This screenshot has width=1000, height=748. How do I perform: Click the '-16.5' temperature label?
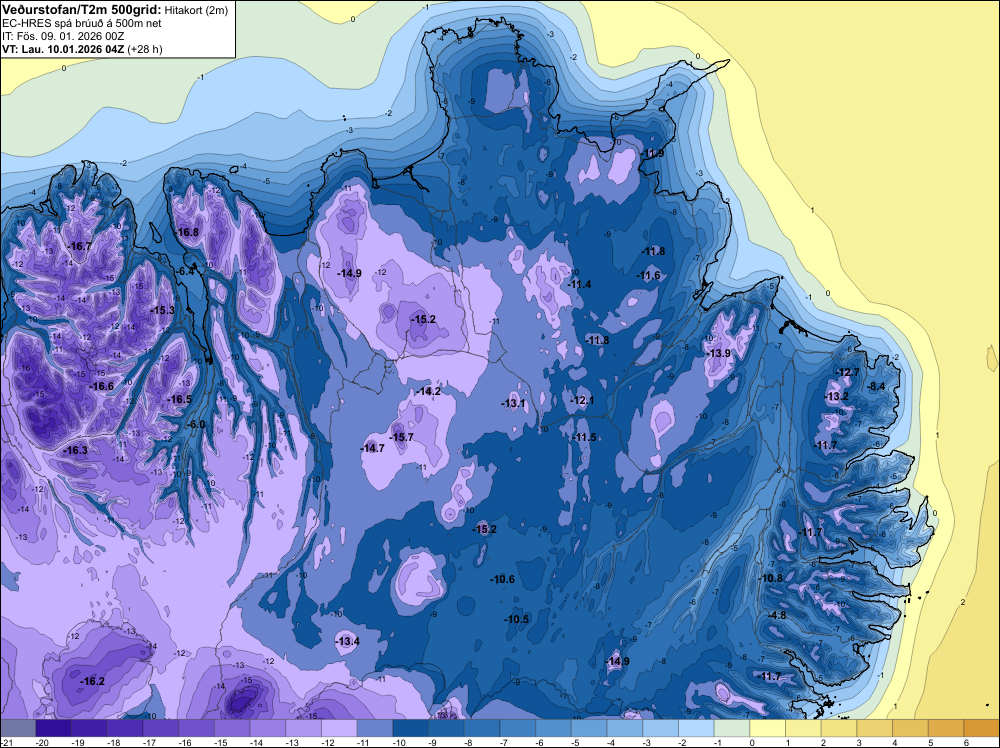(x=180, y=399)
